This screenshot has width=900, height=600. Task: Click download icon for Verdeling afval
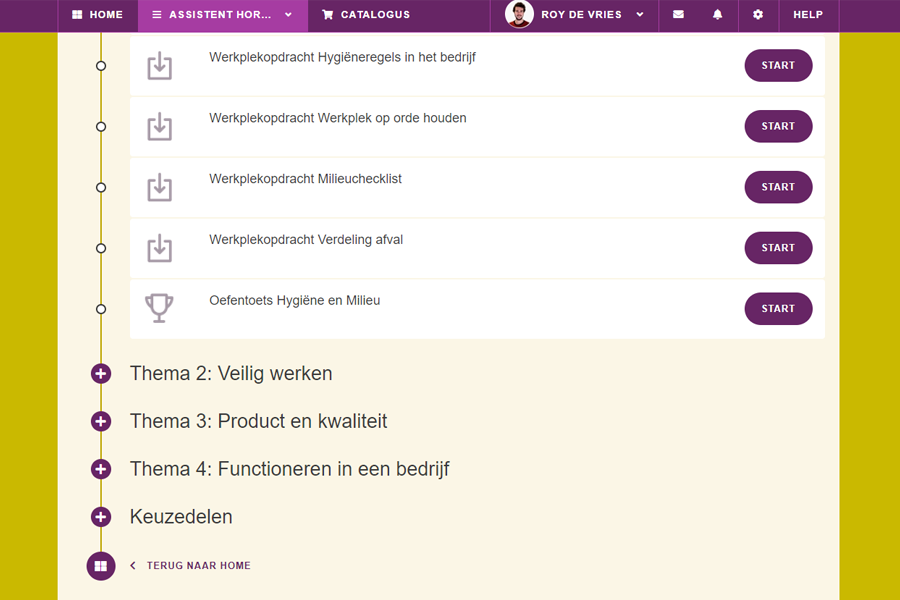pyautogui.click(x=160, y=248)
